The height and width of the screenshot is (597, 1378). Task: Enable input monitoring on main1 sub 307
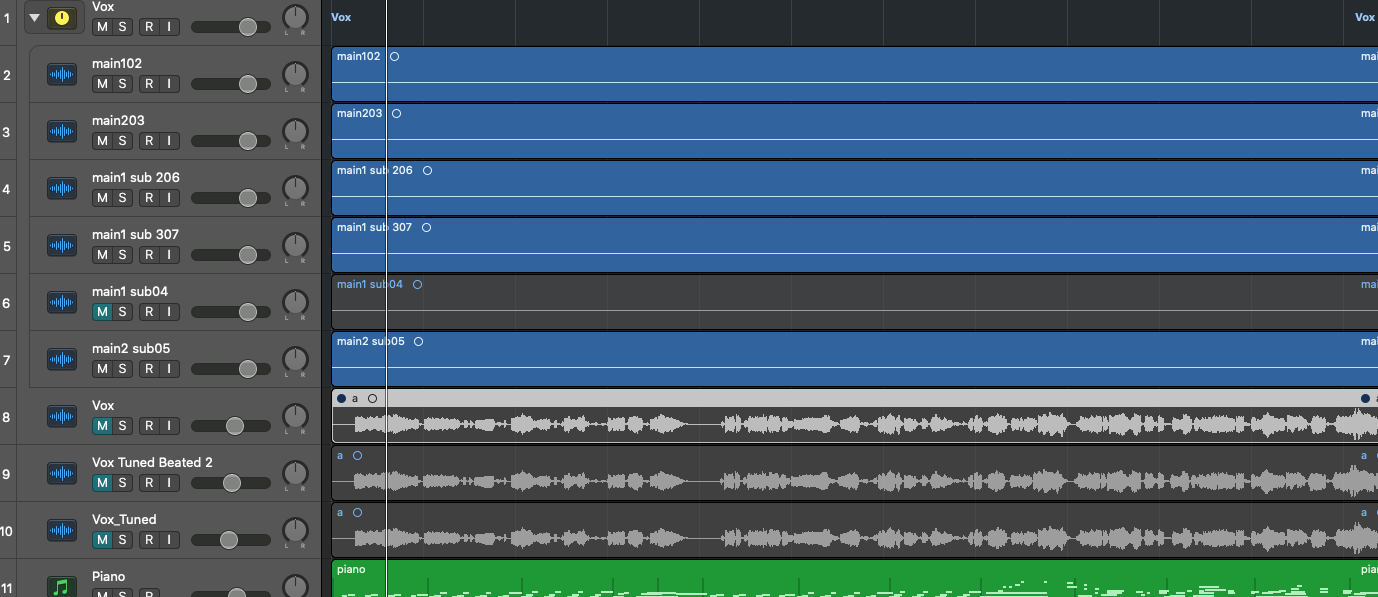[169, 255]
